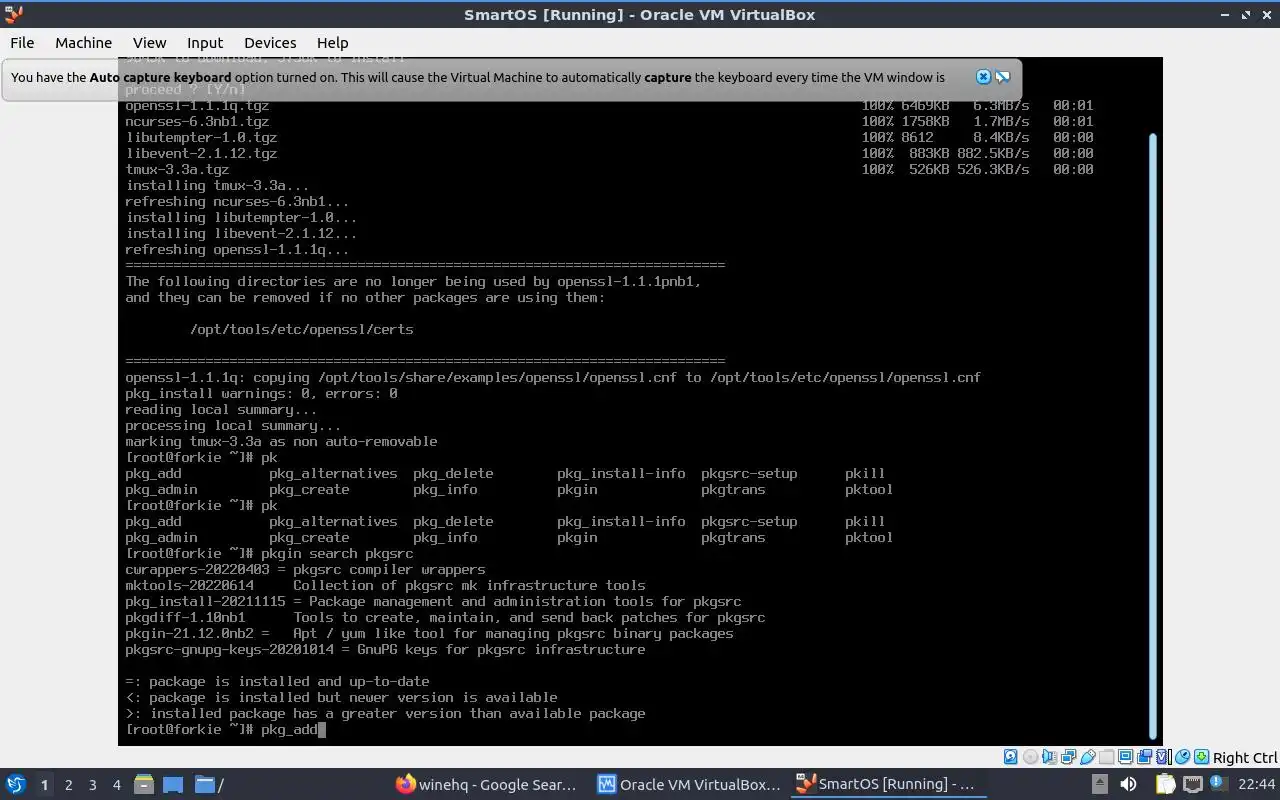Click the 'pkgsrc-gnupg-keys-20201014' search result
The image size is (1280, 800).
(385, 650)
